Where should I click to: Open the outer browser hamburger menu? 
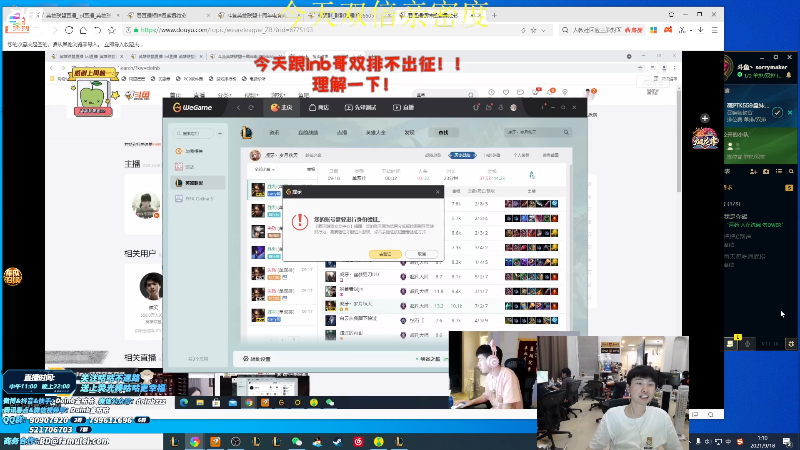[715, 30]
